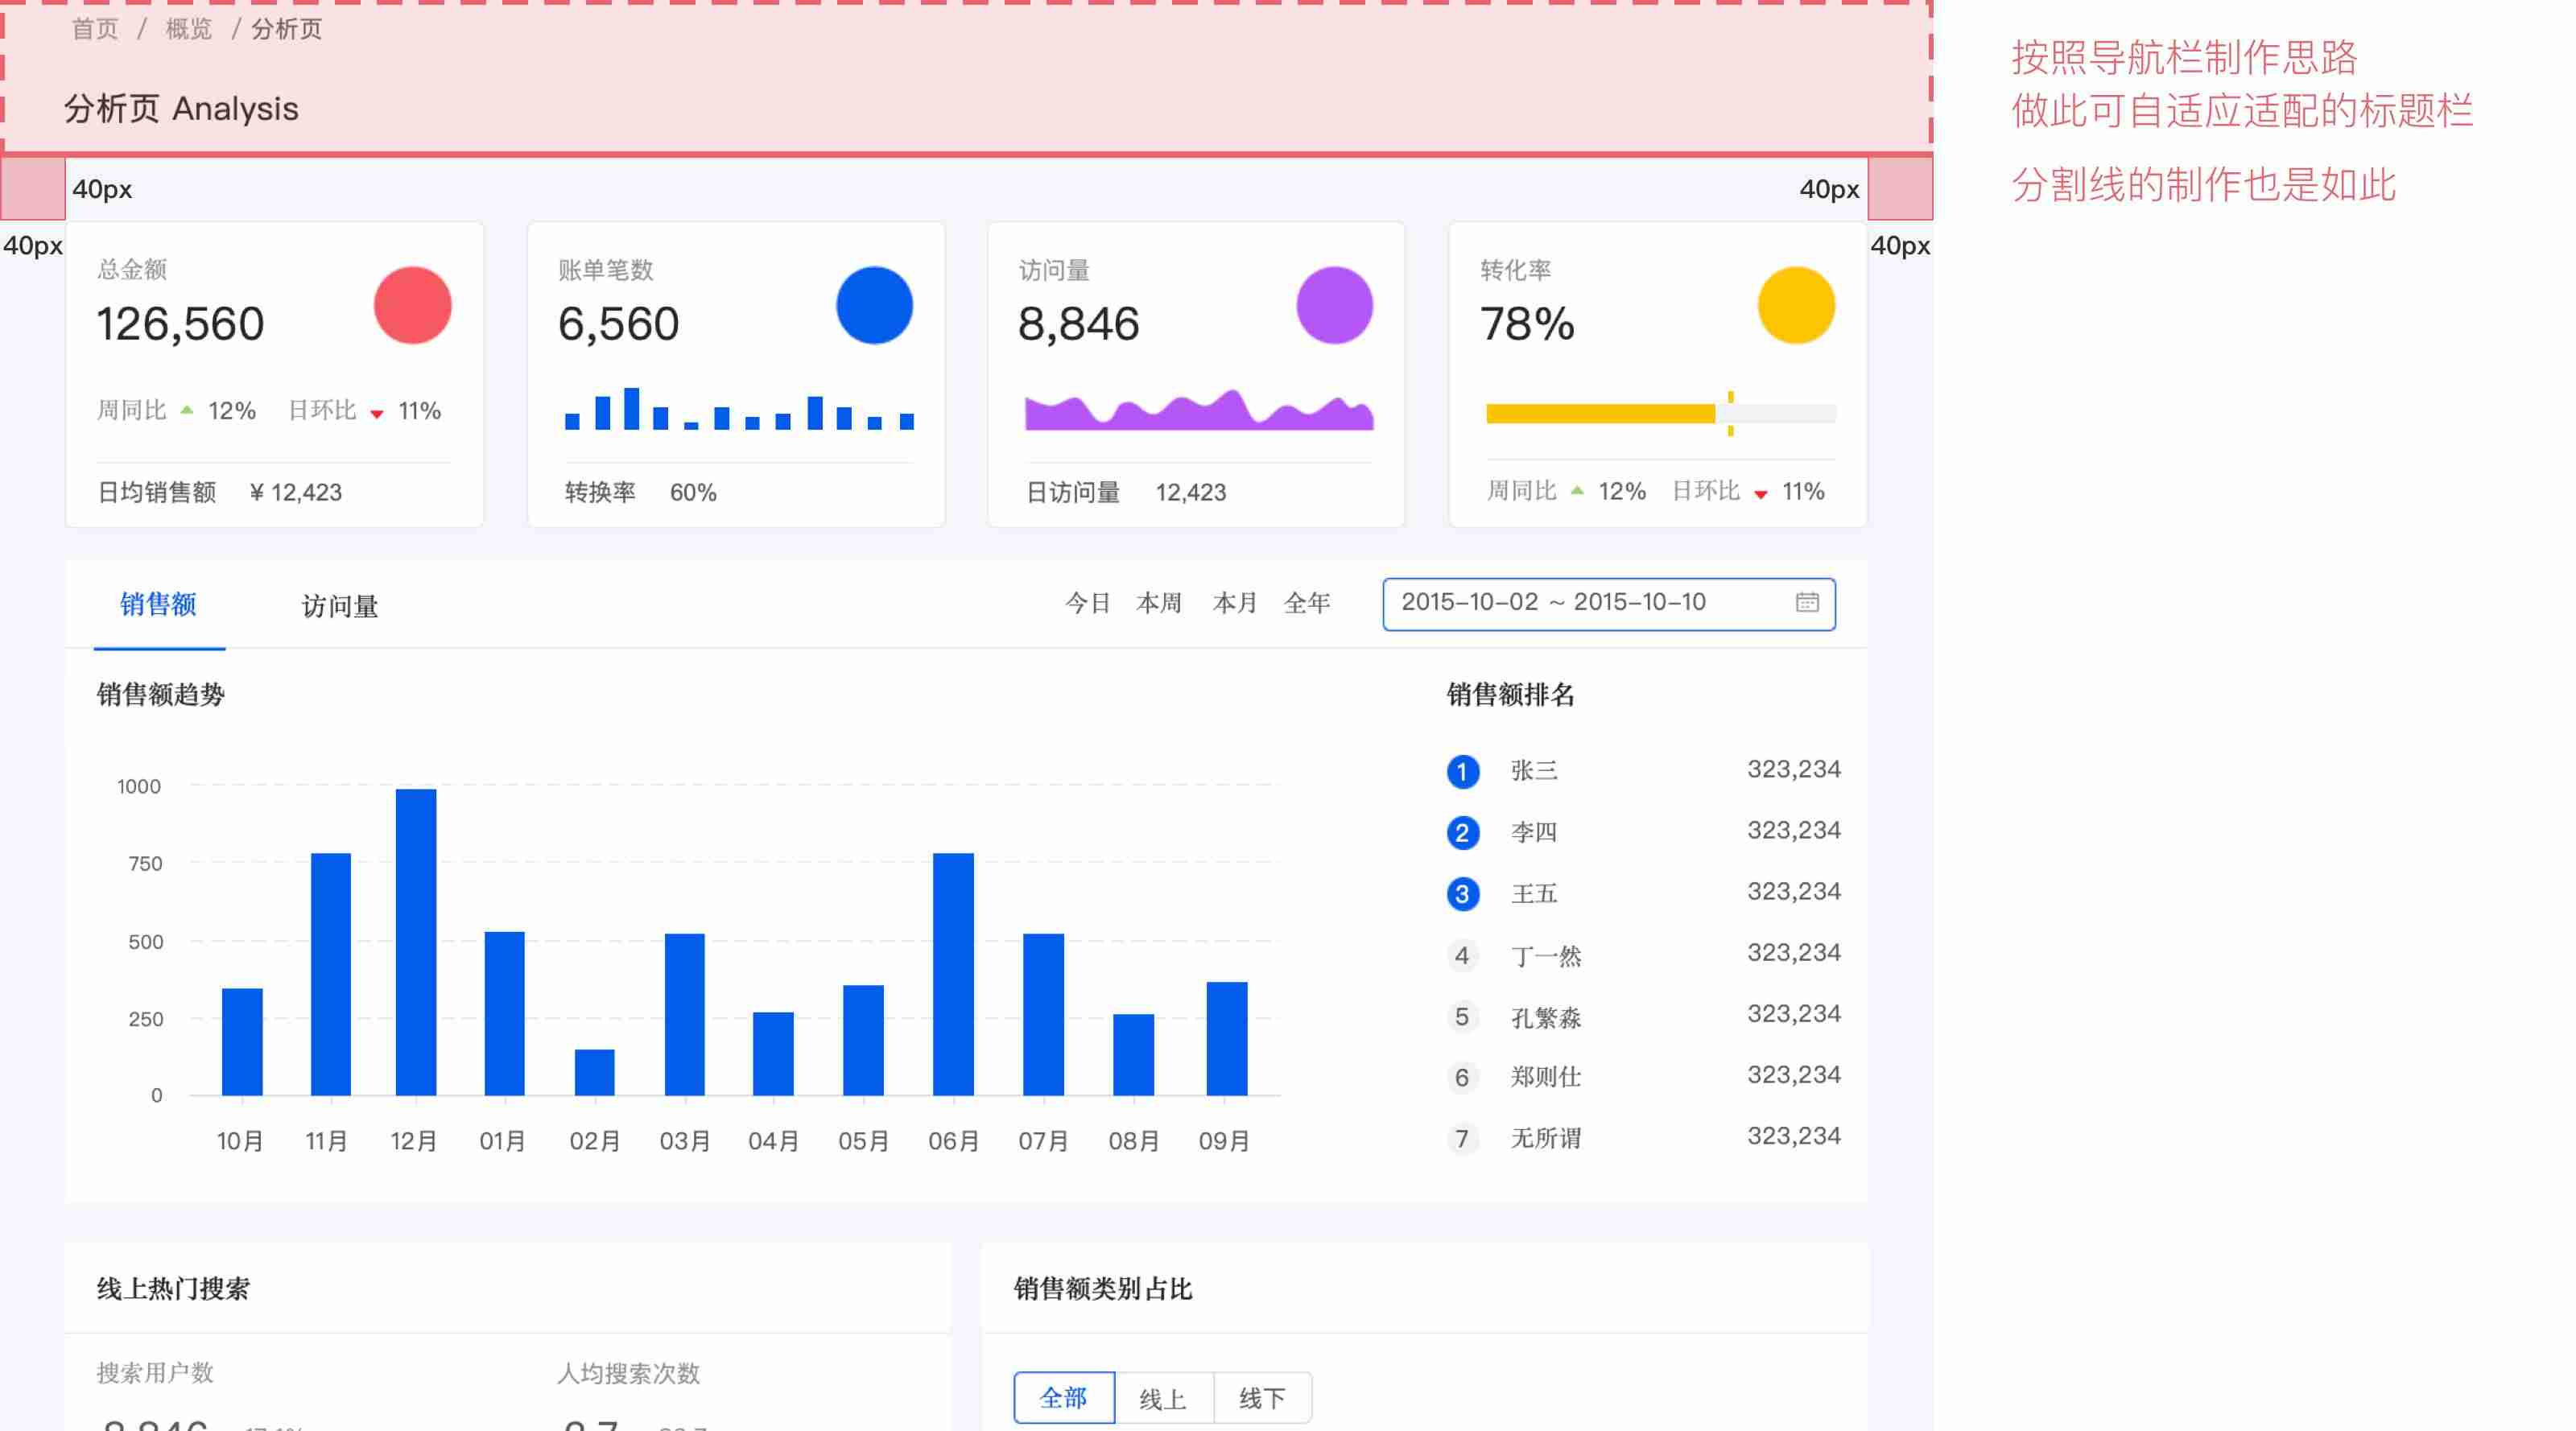Screen dimensions: 2576x1431
Task: Click the name 郑则仕 in ranking
Action: point(1546,1077)
